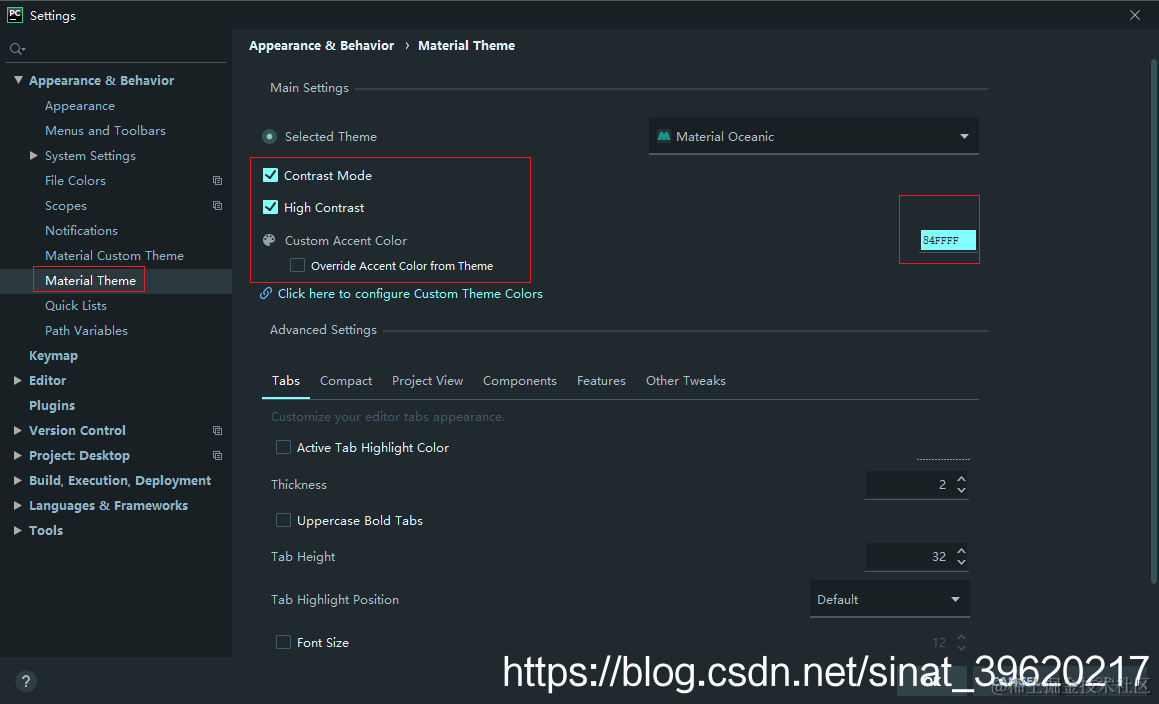Click the 84FFFF accent color swatch
The width and height of the screenshot is (1159, 704).
click(948, 240)
